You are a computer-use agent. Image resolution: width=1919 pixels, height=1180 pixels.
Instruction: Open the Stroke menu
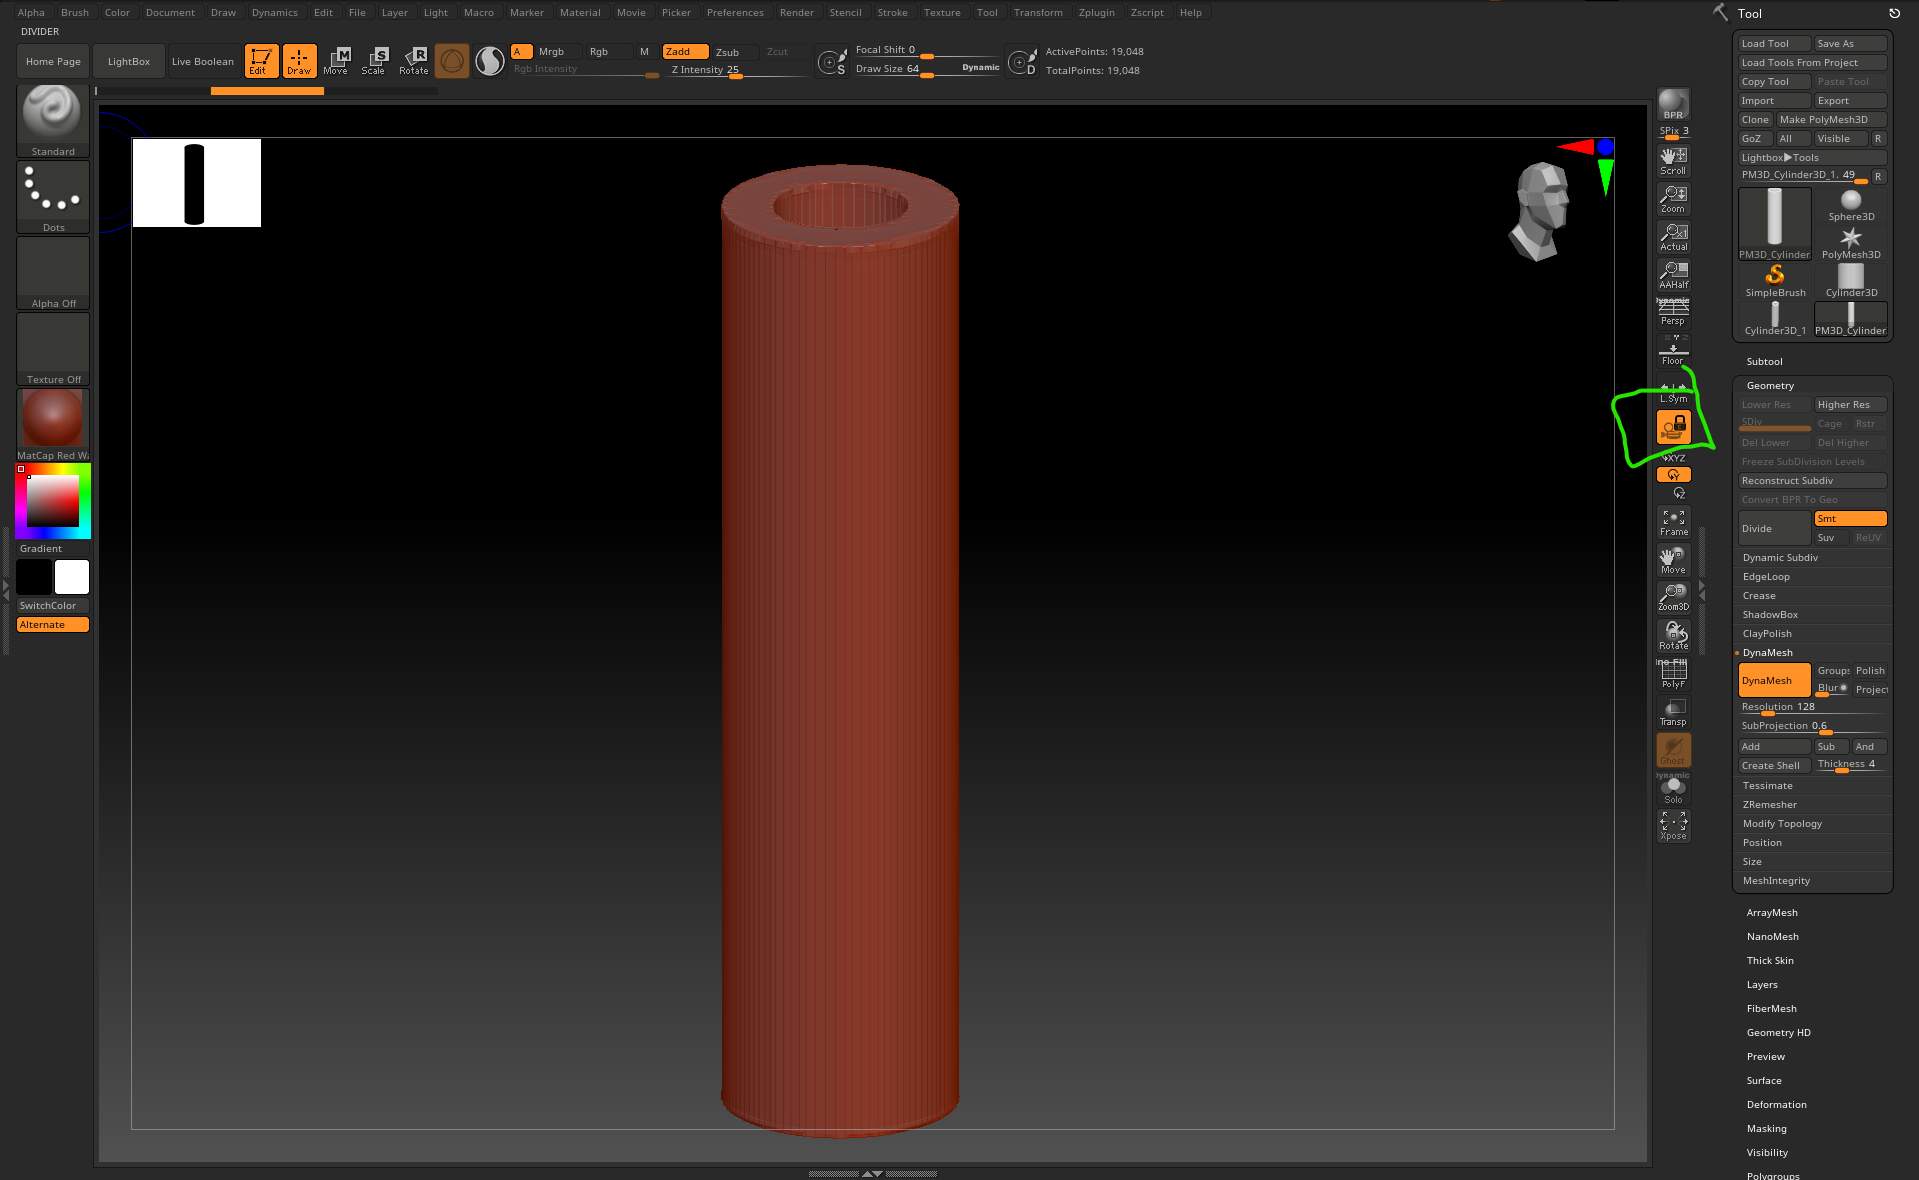coord(892,12)
